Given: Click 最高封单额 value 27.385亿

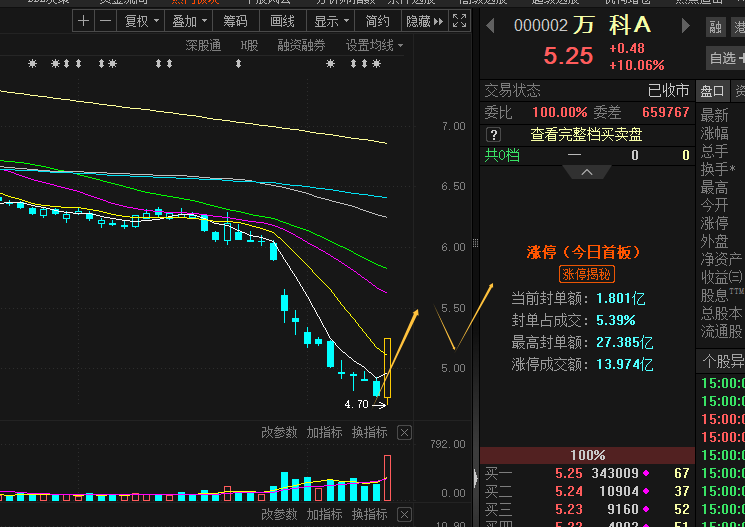Looking at the screenshot, I should 625,342.
